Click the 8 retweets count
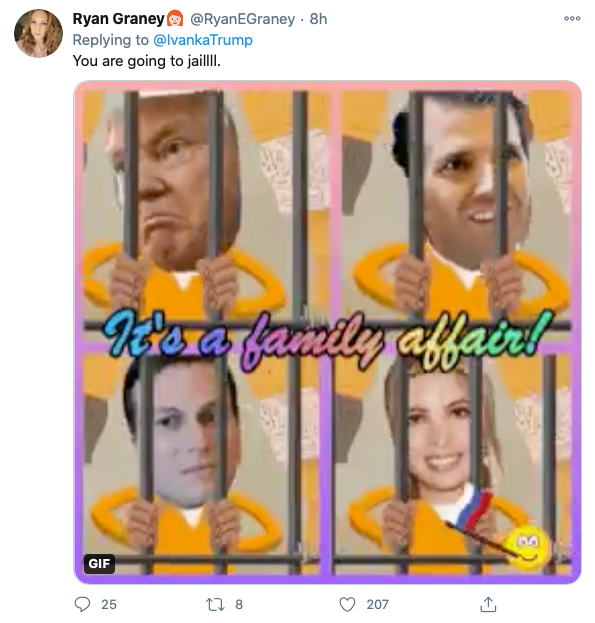Screen dimensions: 595x623 click(239, 604)
